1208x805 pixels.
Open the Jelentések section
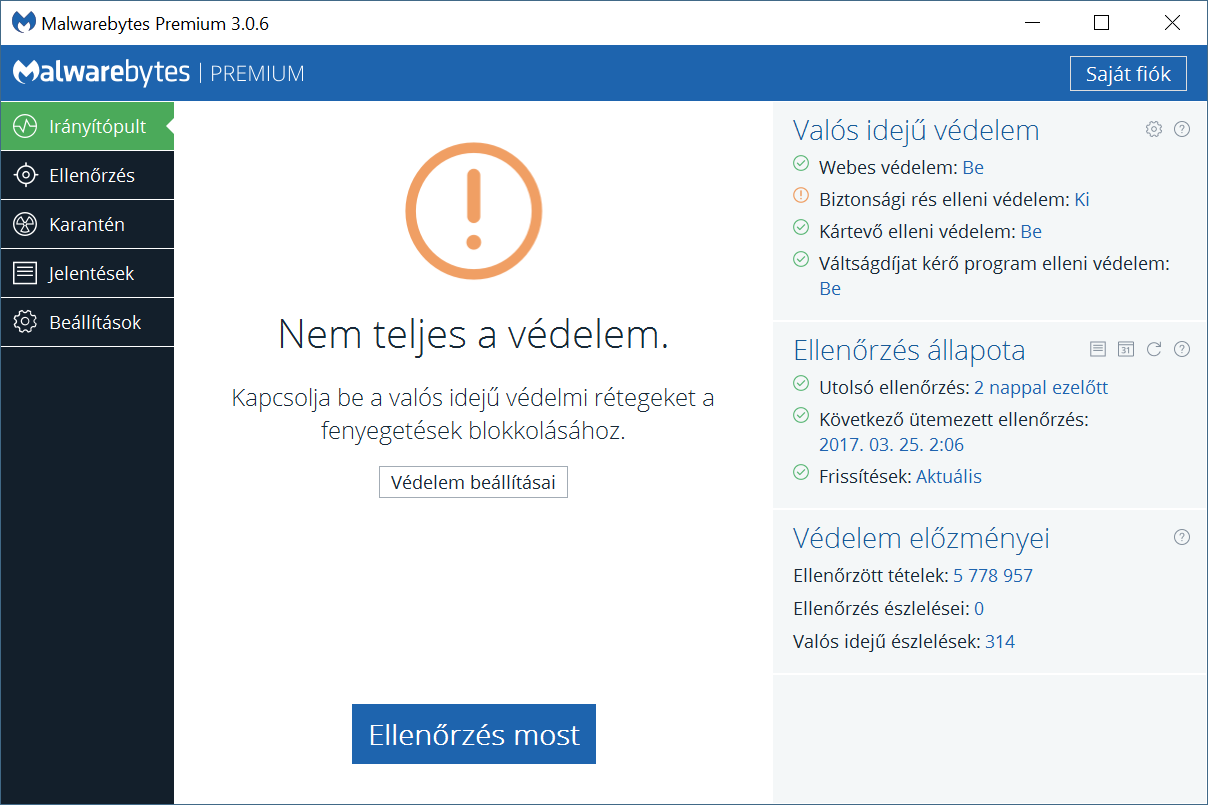[x=87, y=274]
